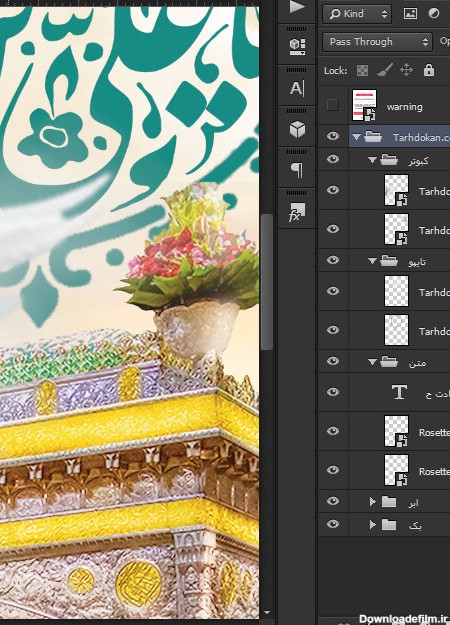Select the warning layer thumbnail
Viewport: 450px width, 625px height.
tap(364, 105)
